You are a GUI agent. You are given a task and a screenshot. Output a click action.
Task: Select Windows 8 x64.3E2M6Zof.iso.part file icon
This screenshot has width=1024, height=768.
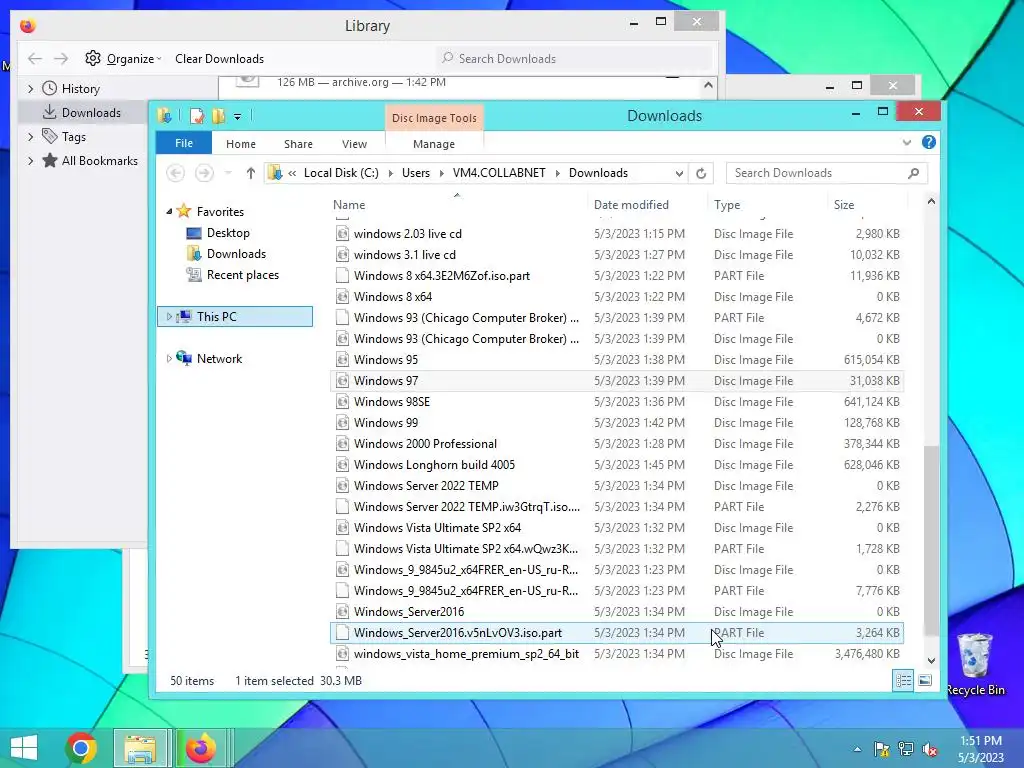point(342,276)
